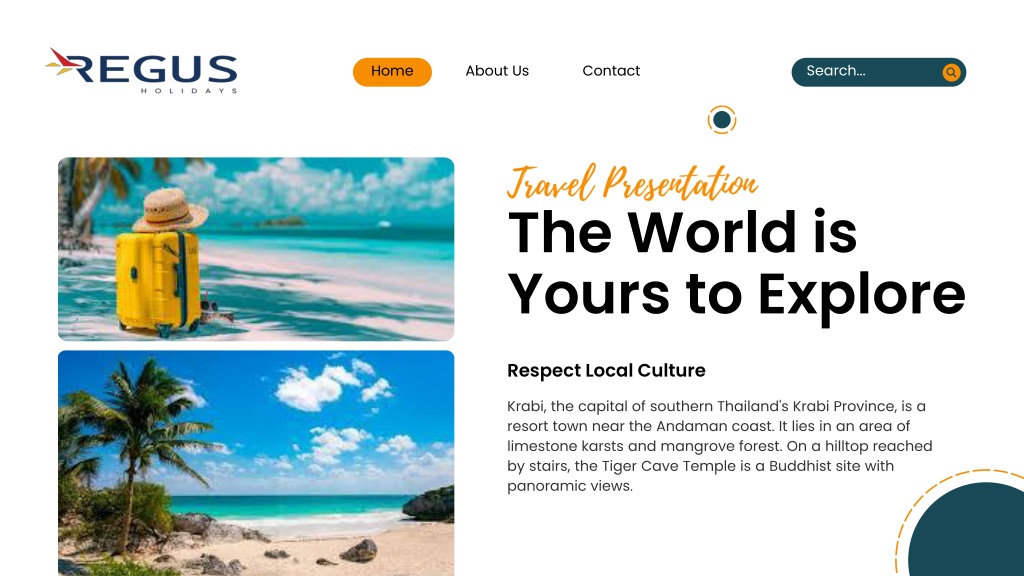Click the small teal dot with dashed ring
1024x576 pixels.
tap(722, 120)
